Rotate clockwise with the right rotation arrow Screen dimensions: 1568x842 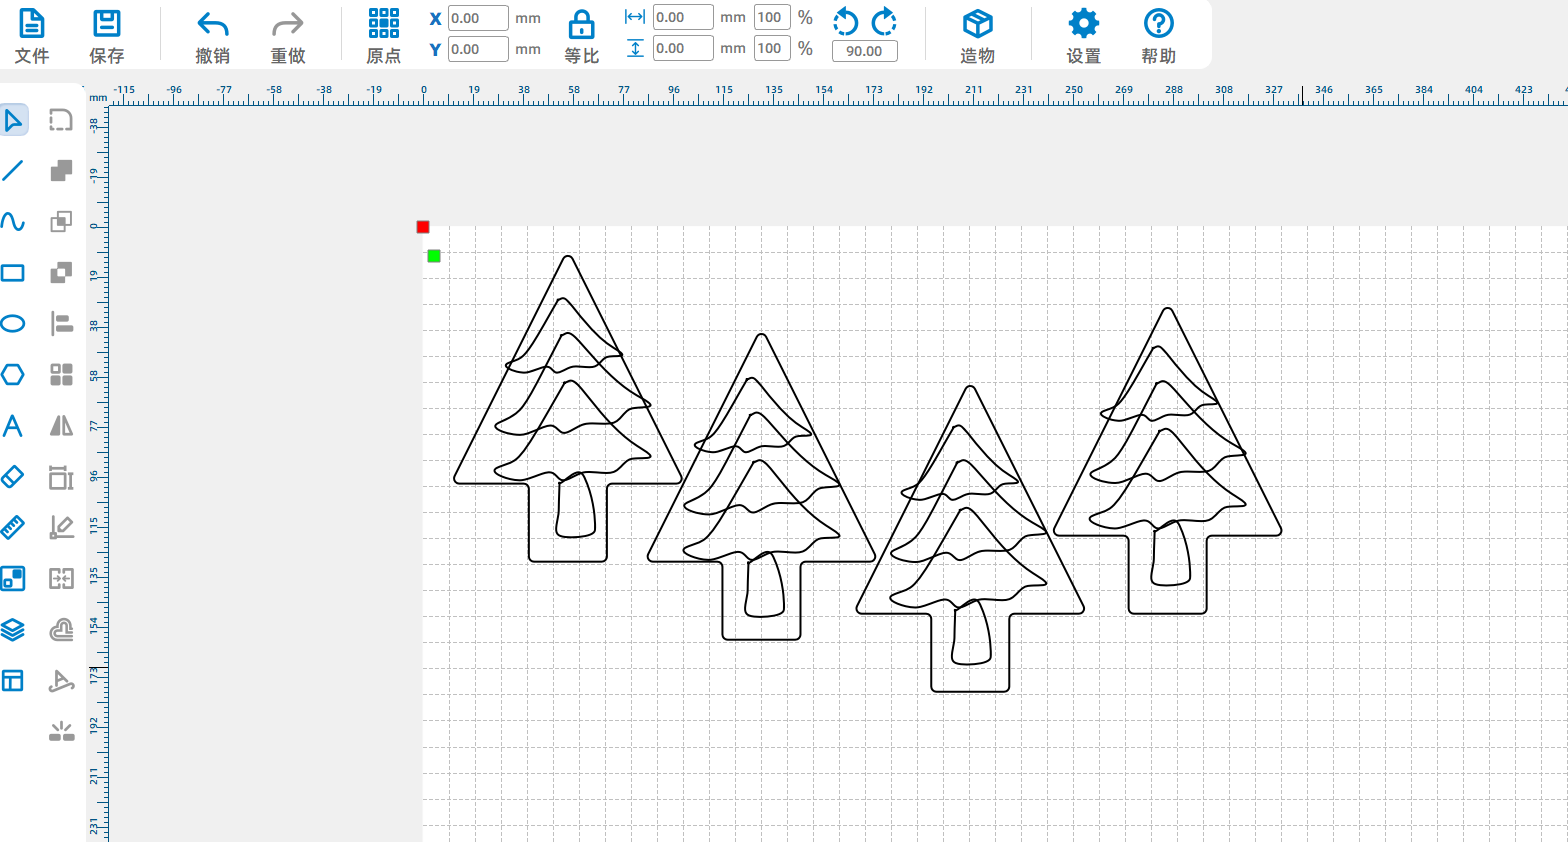pyautogui.click(x=884, y=21)
